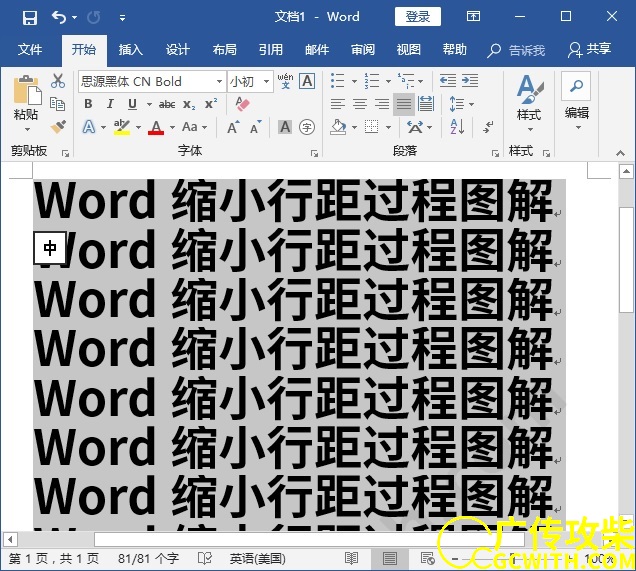The height and width of the screenshot is (571, 636).
Task: Decrease font size
Action: point(256,127)
